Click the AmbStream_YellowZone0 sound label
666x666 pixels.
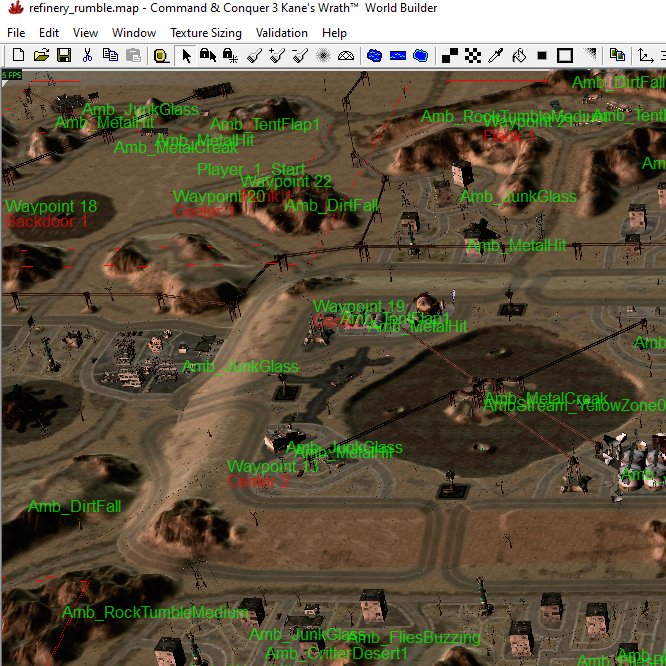tap(574, 406)
